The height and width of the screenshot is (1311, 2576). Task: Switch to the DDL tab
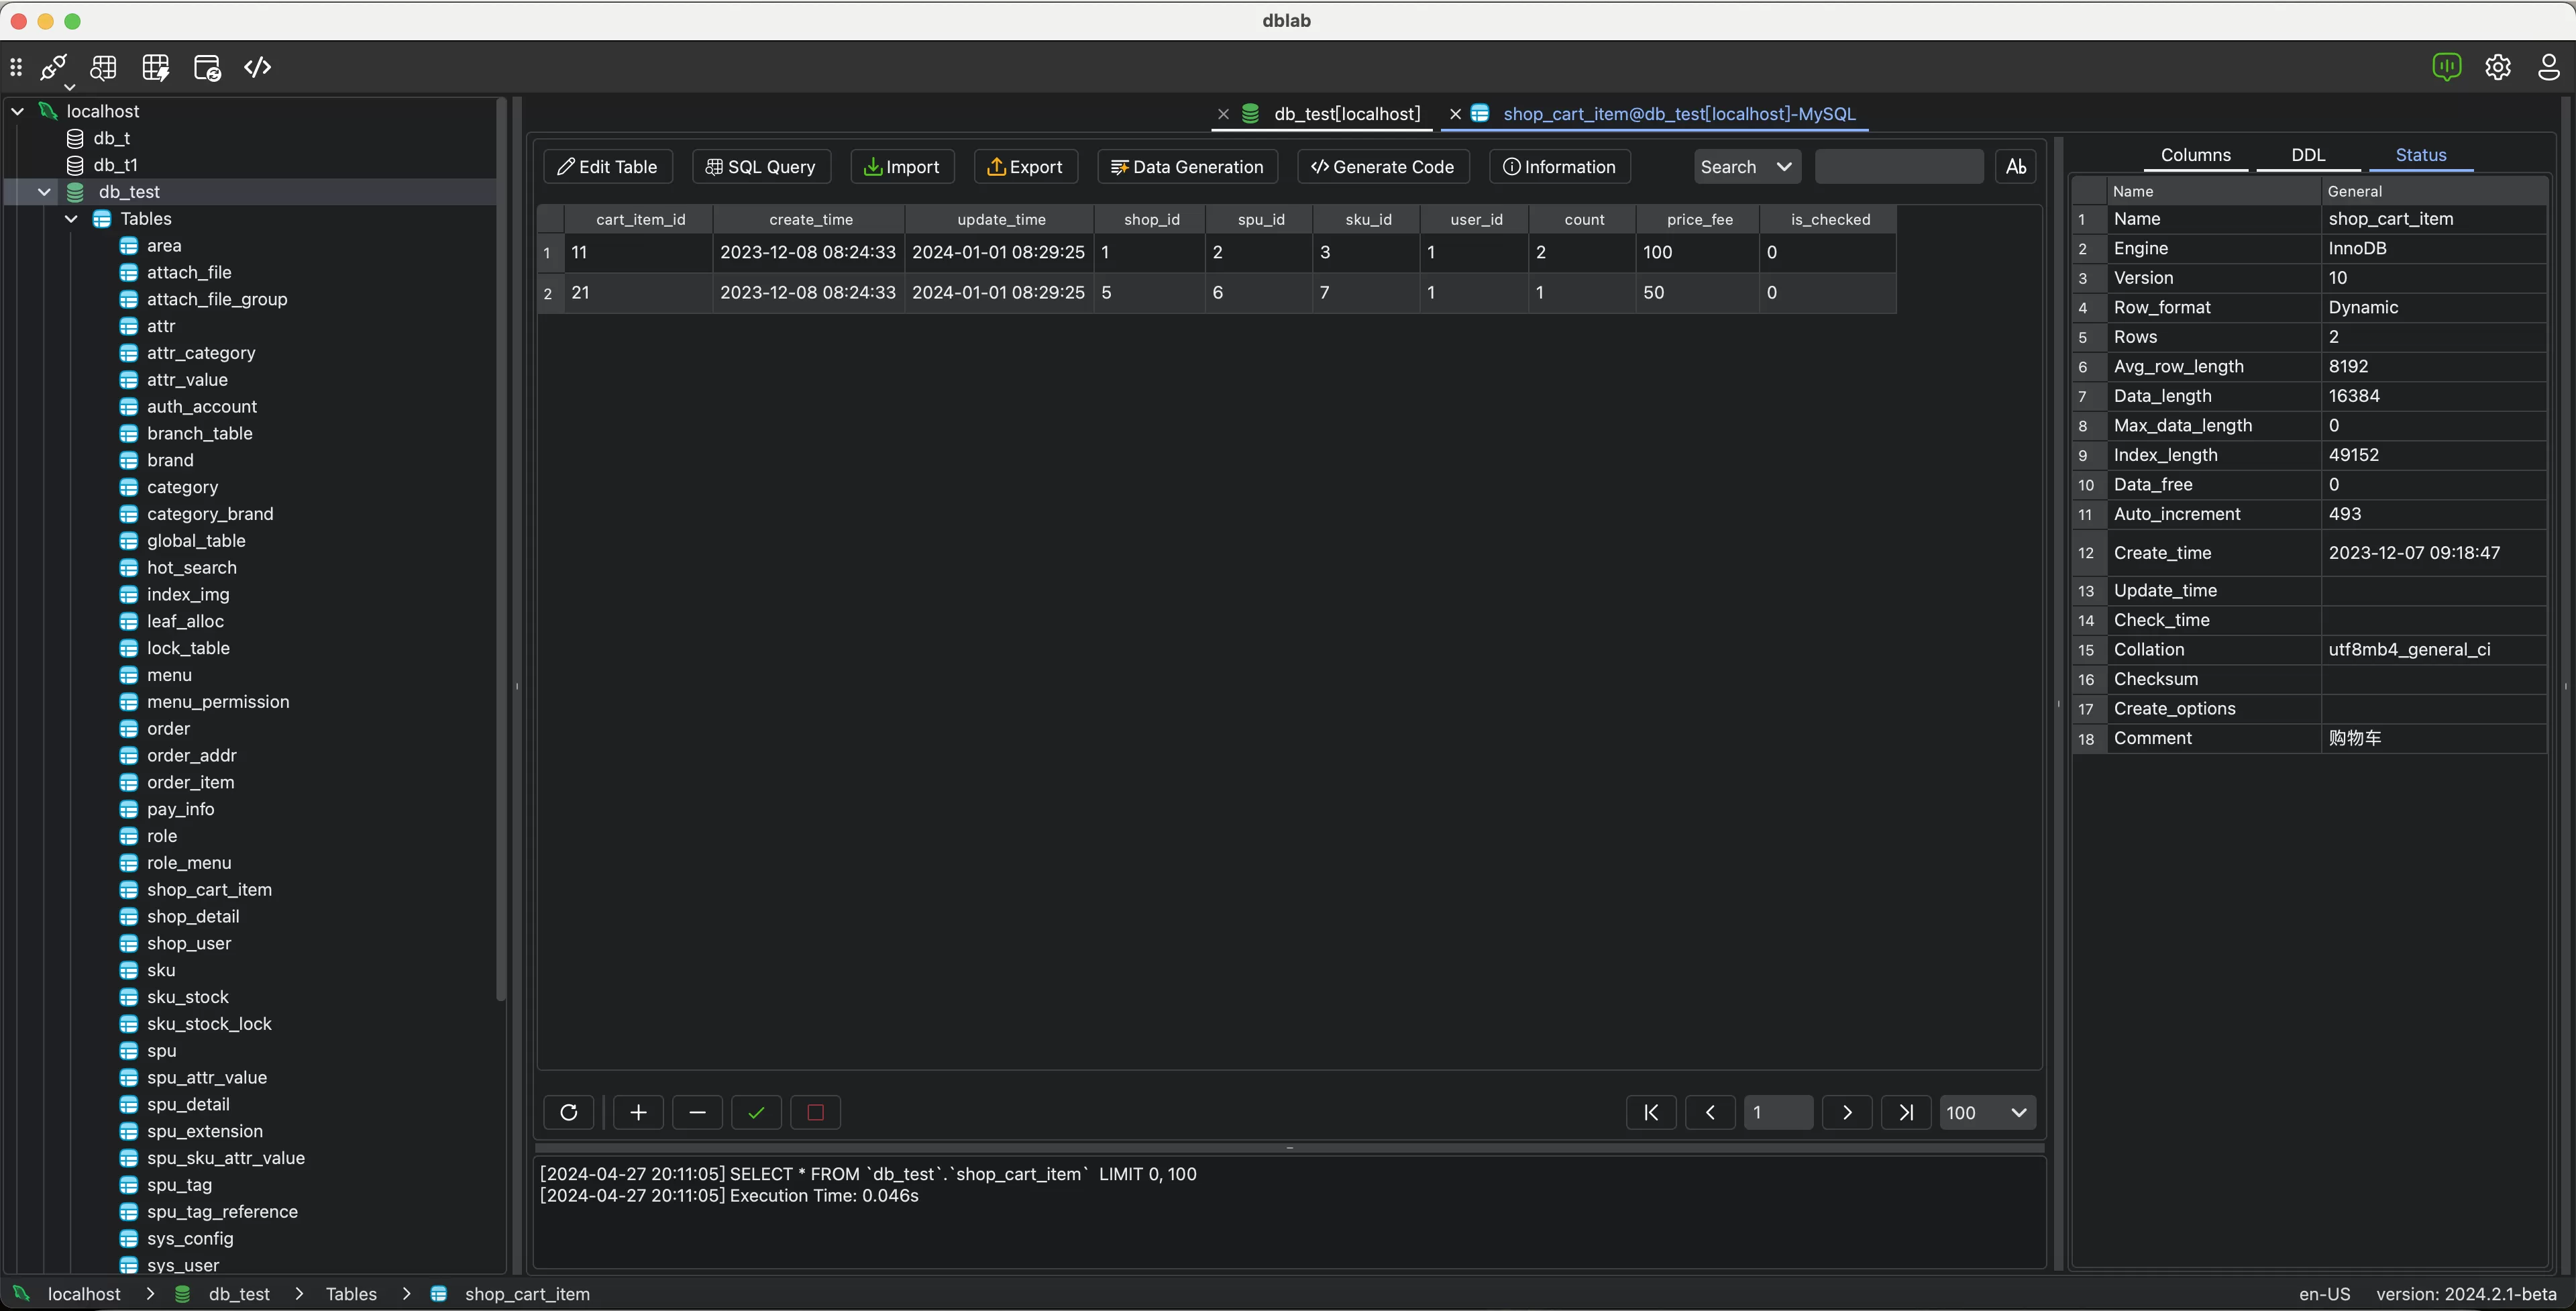[2308, 155]
